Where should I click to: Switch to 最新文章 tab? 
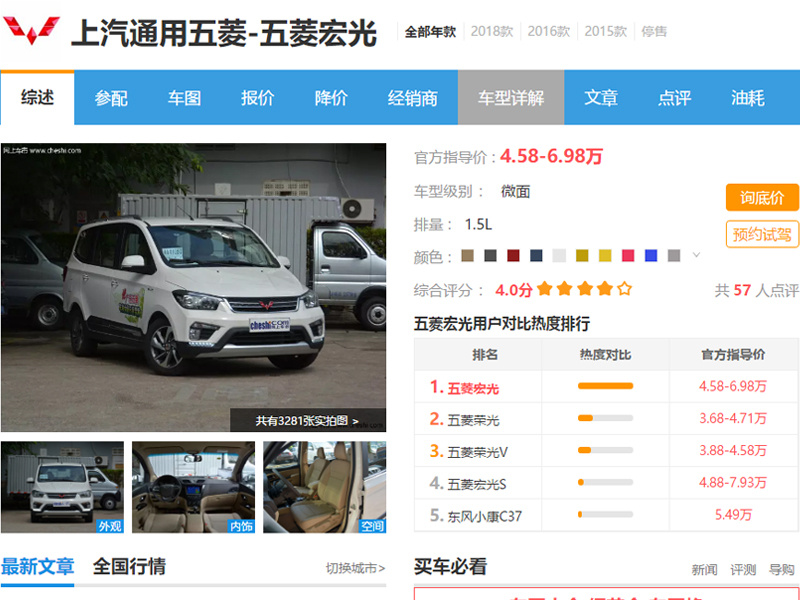[x=37, y=567]
